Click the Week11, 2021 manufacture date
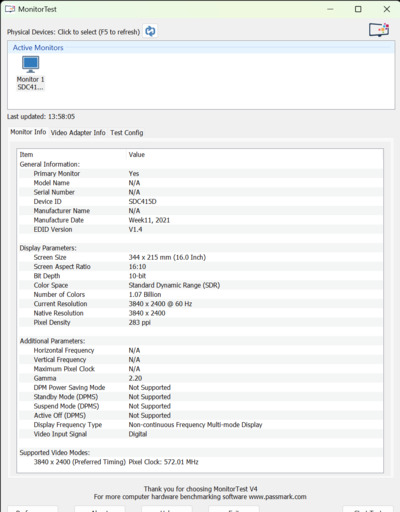The height and width of the screenshot is (512, 400). (x=149, y=220)
